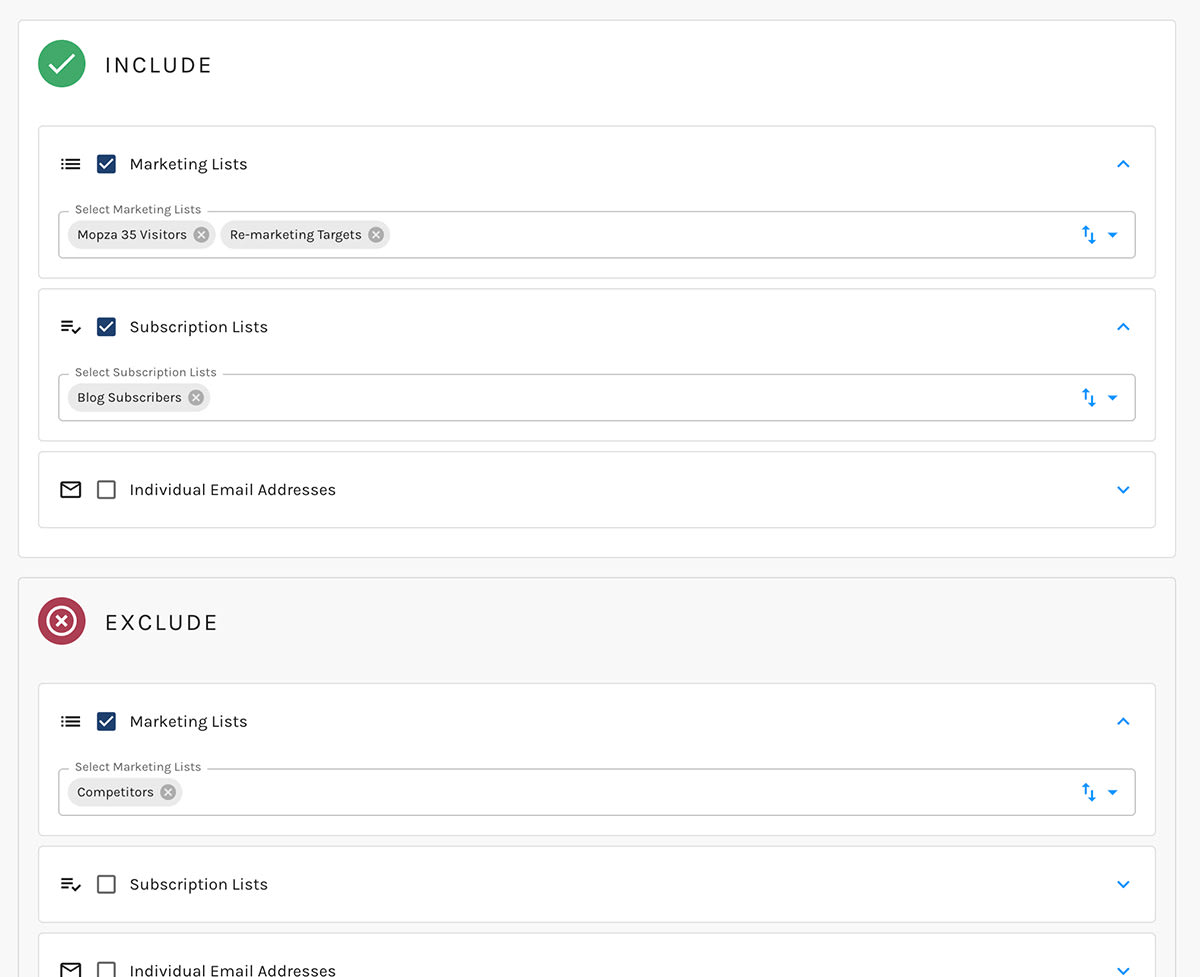The width and height of the screenshot is (1200, 977).
Task: Click the Subscription Lists checklist icon under EXCLUDE
Action: tap(70, 884)
